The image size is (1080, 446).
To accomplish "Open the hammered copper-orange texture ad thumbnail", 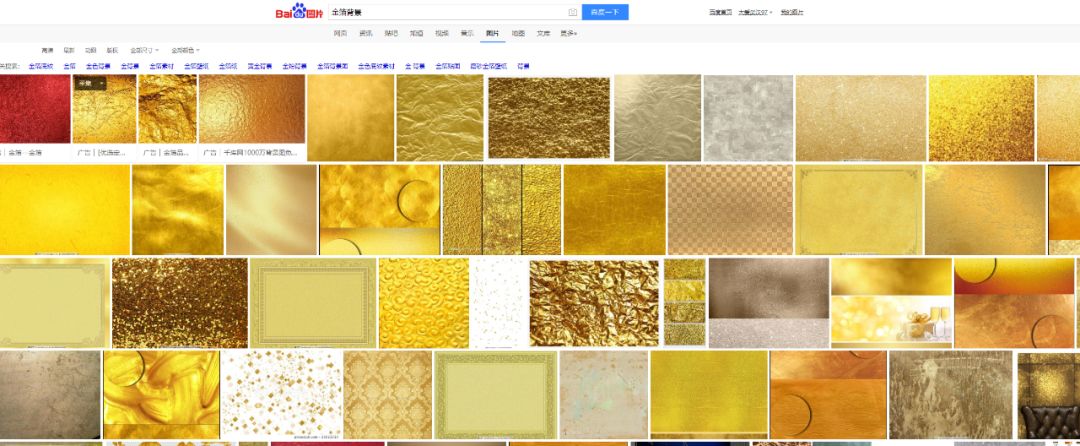I will (x=251, y=109).
